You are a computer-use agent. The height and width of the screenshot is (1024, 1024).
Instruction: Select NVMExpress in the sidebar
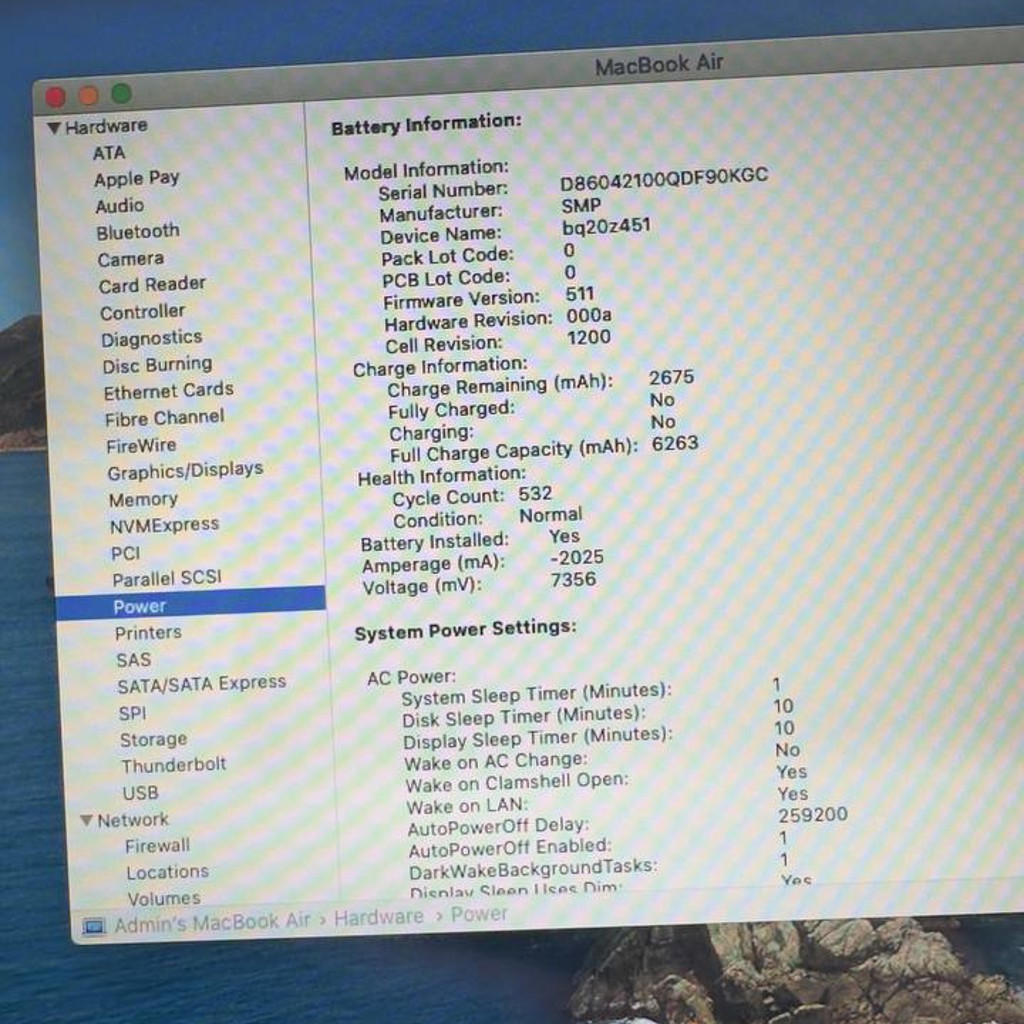tap(165, 525)
